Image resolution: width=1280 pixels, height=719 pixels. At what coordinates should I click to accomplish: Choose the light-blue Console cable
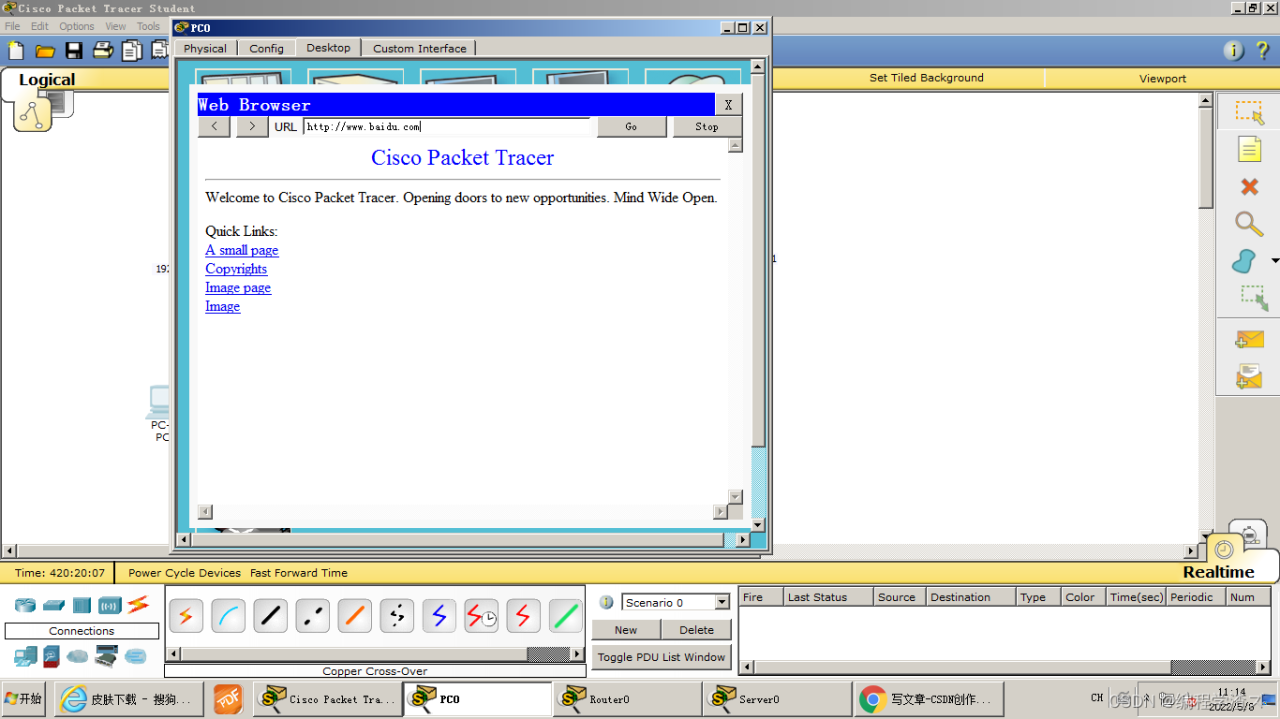(x=228, y=616)
